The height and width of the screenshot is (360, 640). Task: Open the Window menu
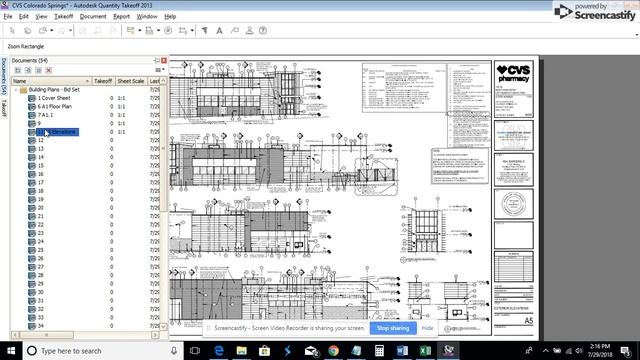pos(147,16)
